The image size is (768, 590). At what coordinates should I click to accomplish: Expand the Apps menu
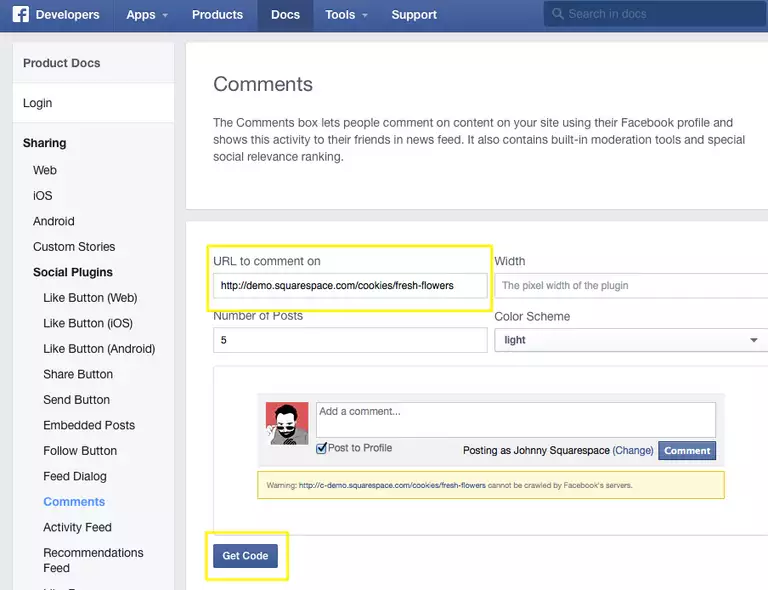pos(146,15)
